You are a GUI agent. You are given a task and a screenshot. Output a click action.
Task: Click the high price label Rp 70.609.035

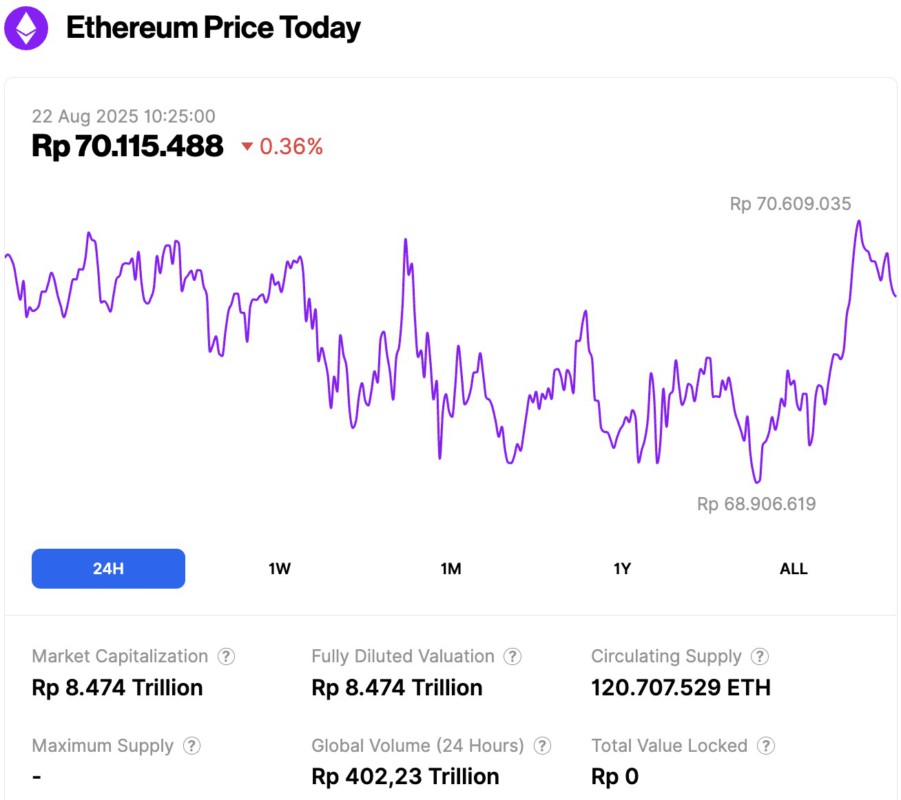[789, 203]
